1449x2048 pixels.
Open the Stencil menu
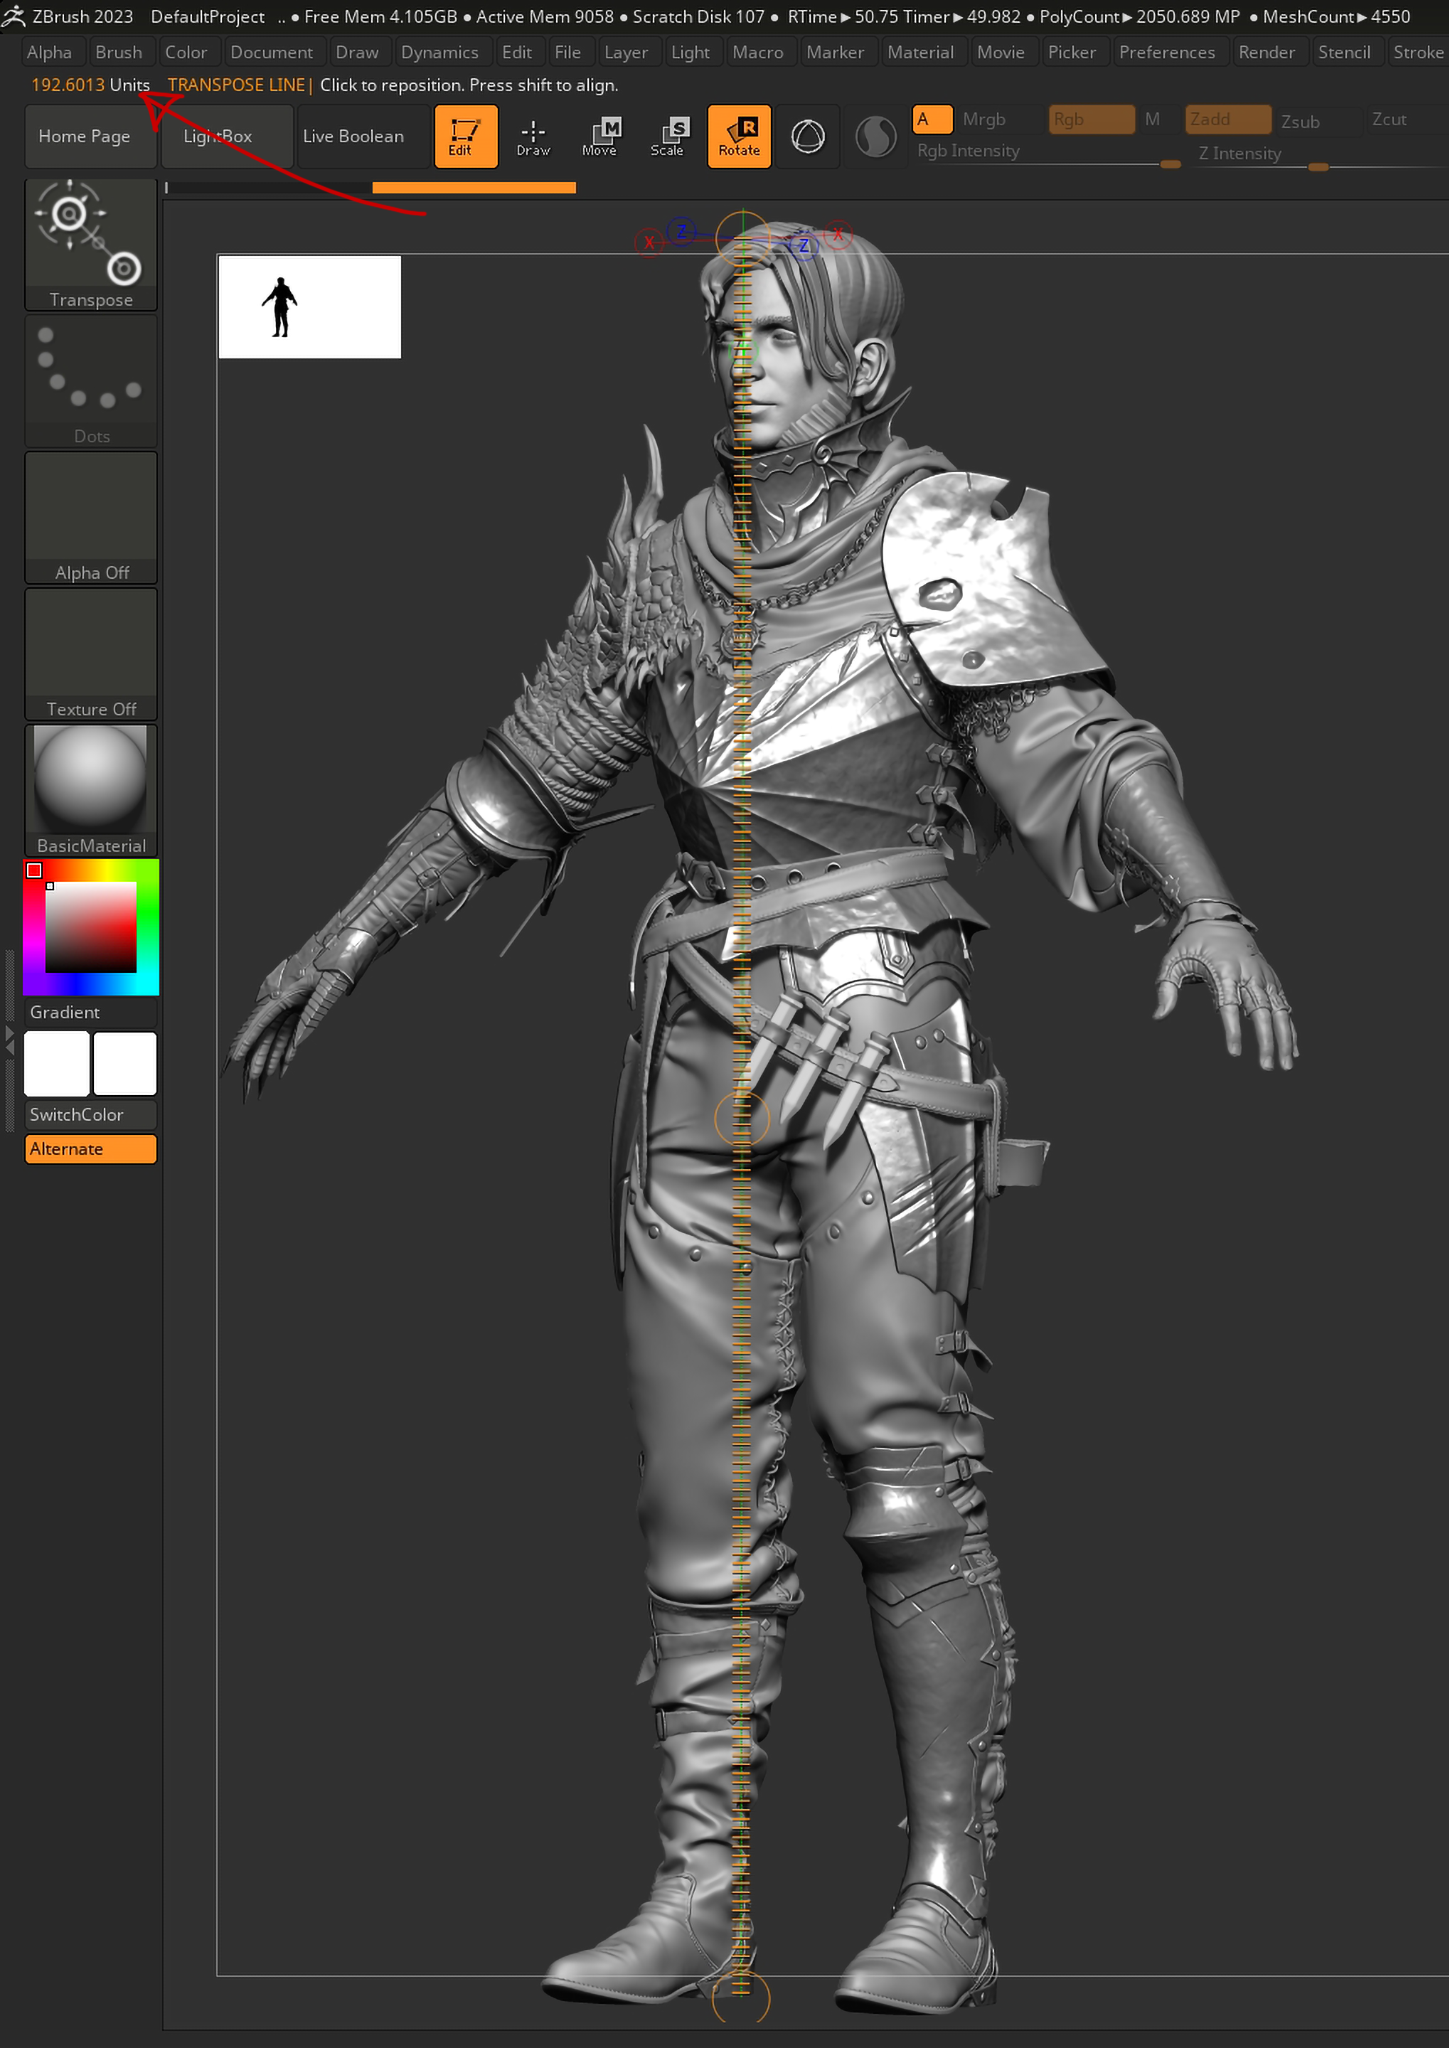[1344, 52]
